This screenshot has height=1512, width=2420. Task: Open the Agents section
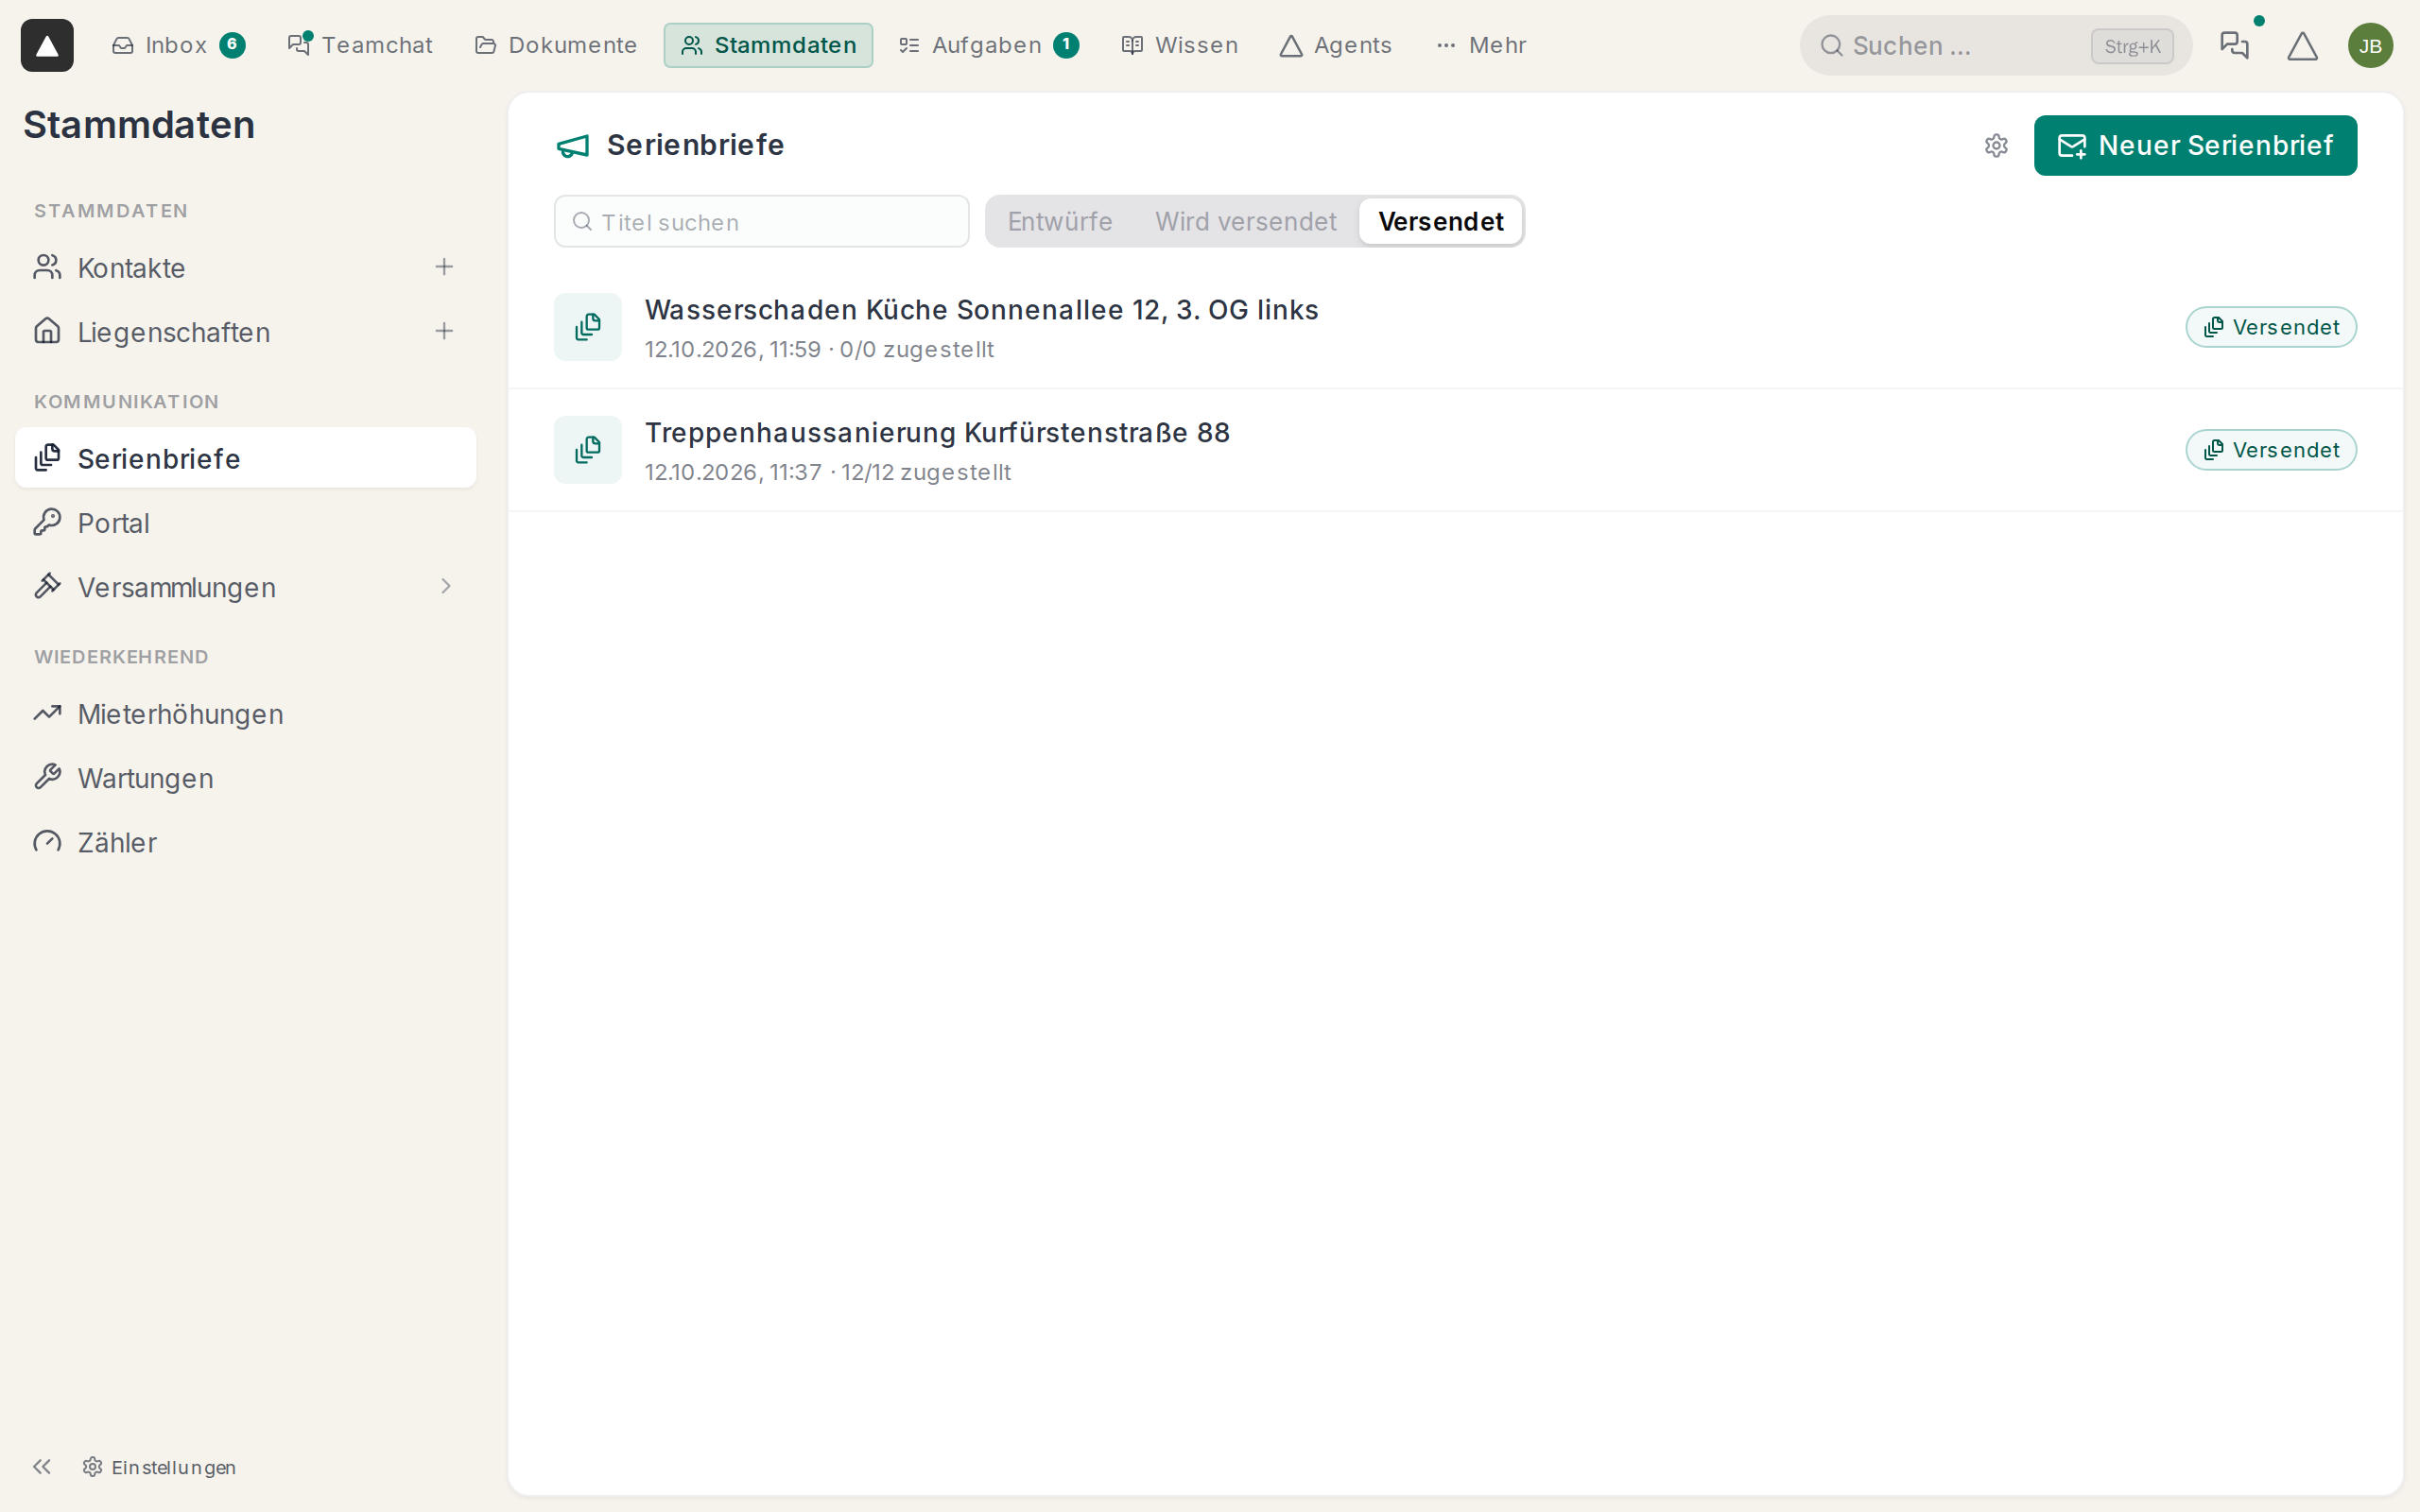1335,45
